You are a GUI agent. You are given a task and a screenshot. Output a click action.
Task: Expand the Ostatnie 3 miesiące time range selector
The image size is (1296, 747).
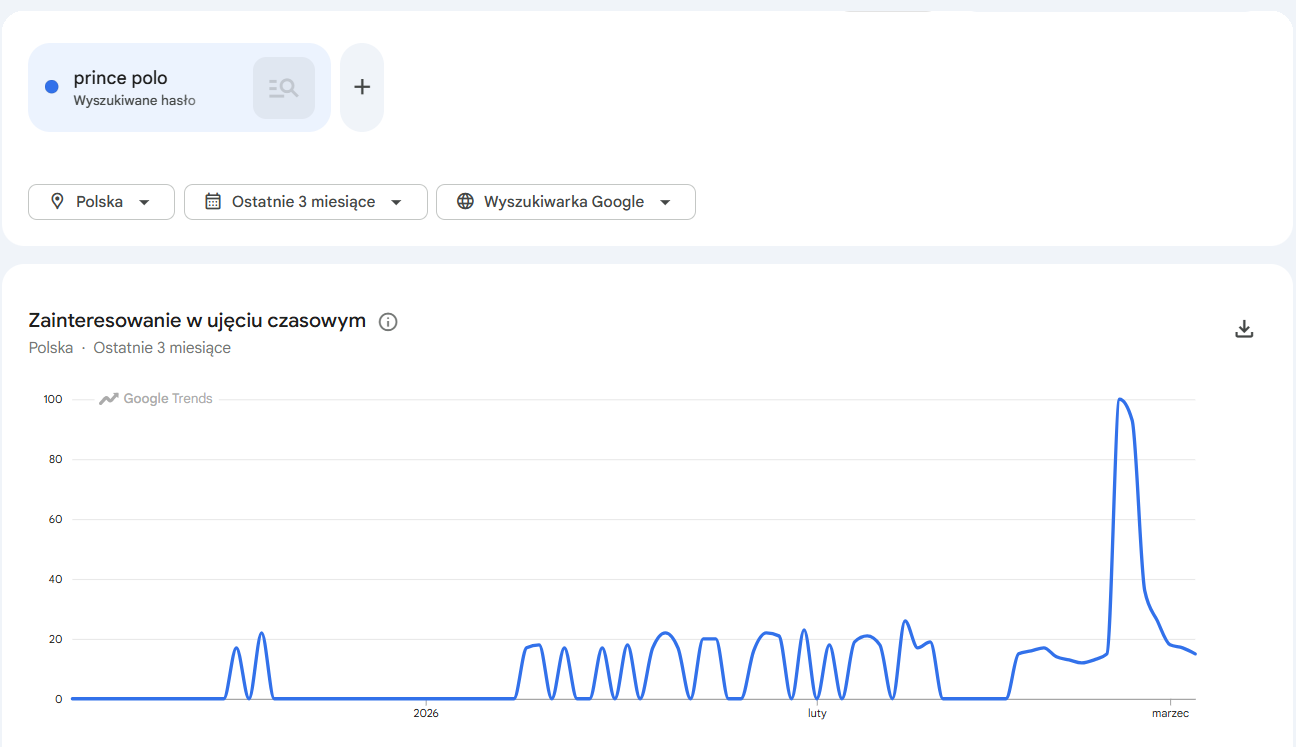point(305,201)
